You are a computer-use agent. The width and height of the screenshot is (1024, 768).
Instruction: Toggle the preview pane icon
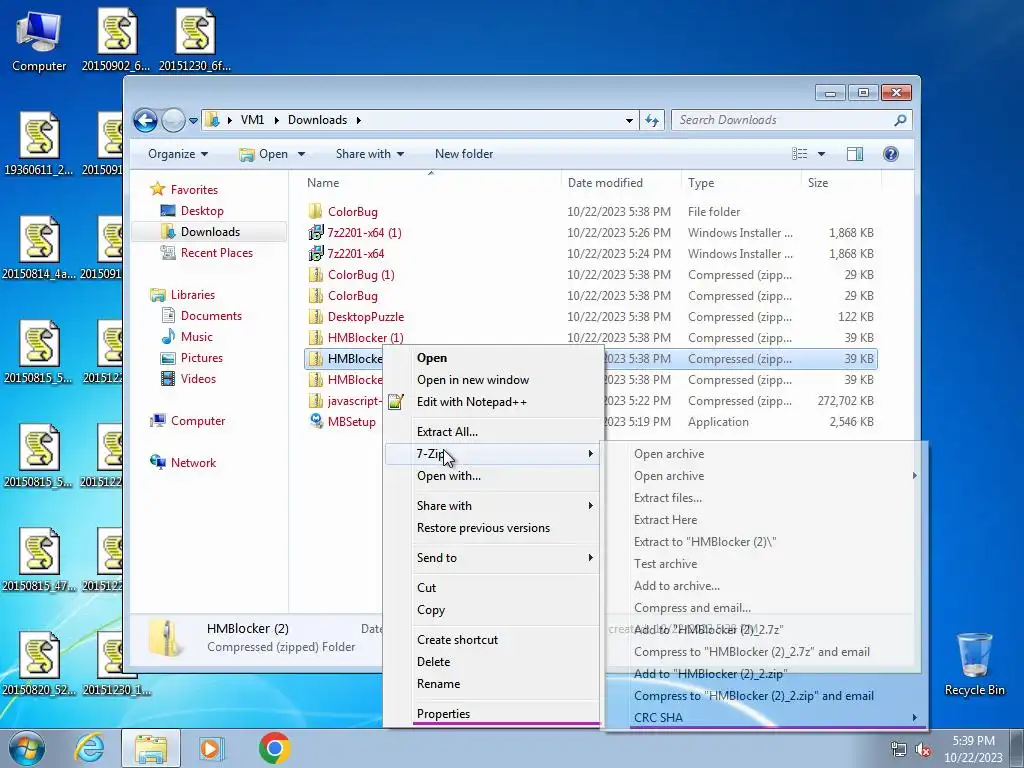[854, 154]
